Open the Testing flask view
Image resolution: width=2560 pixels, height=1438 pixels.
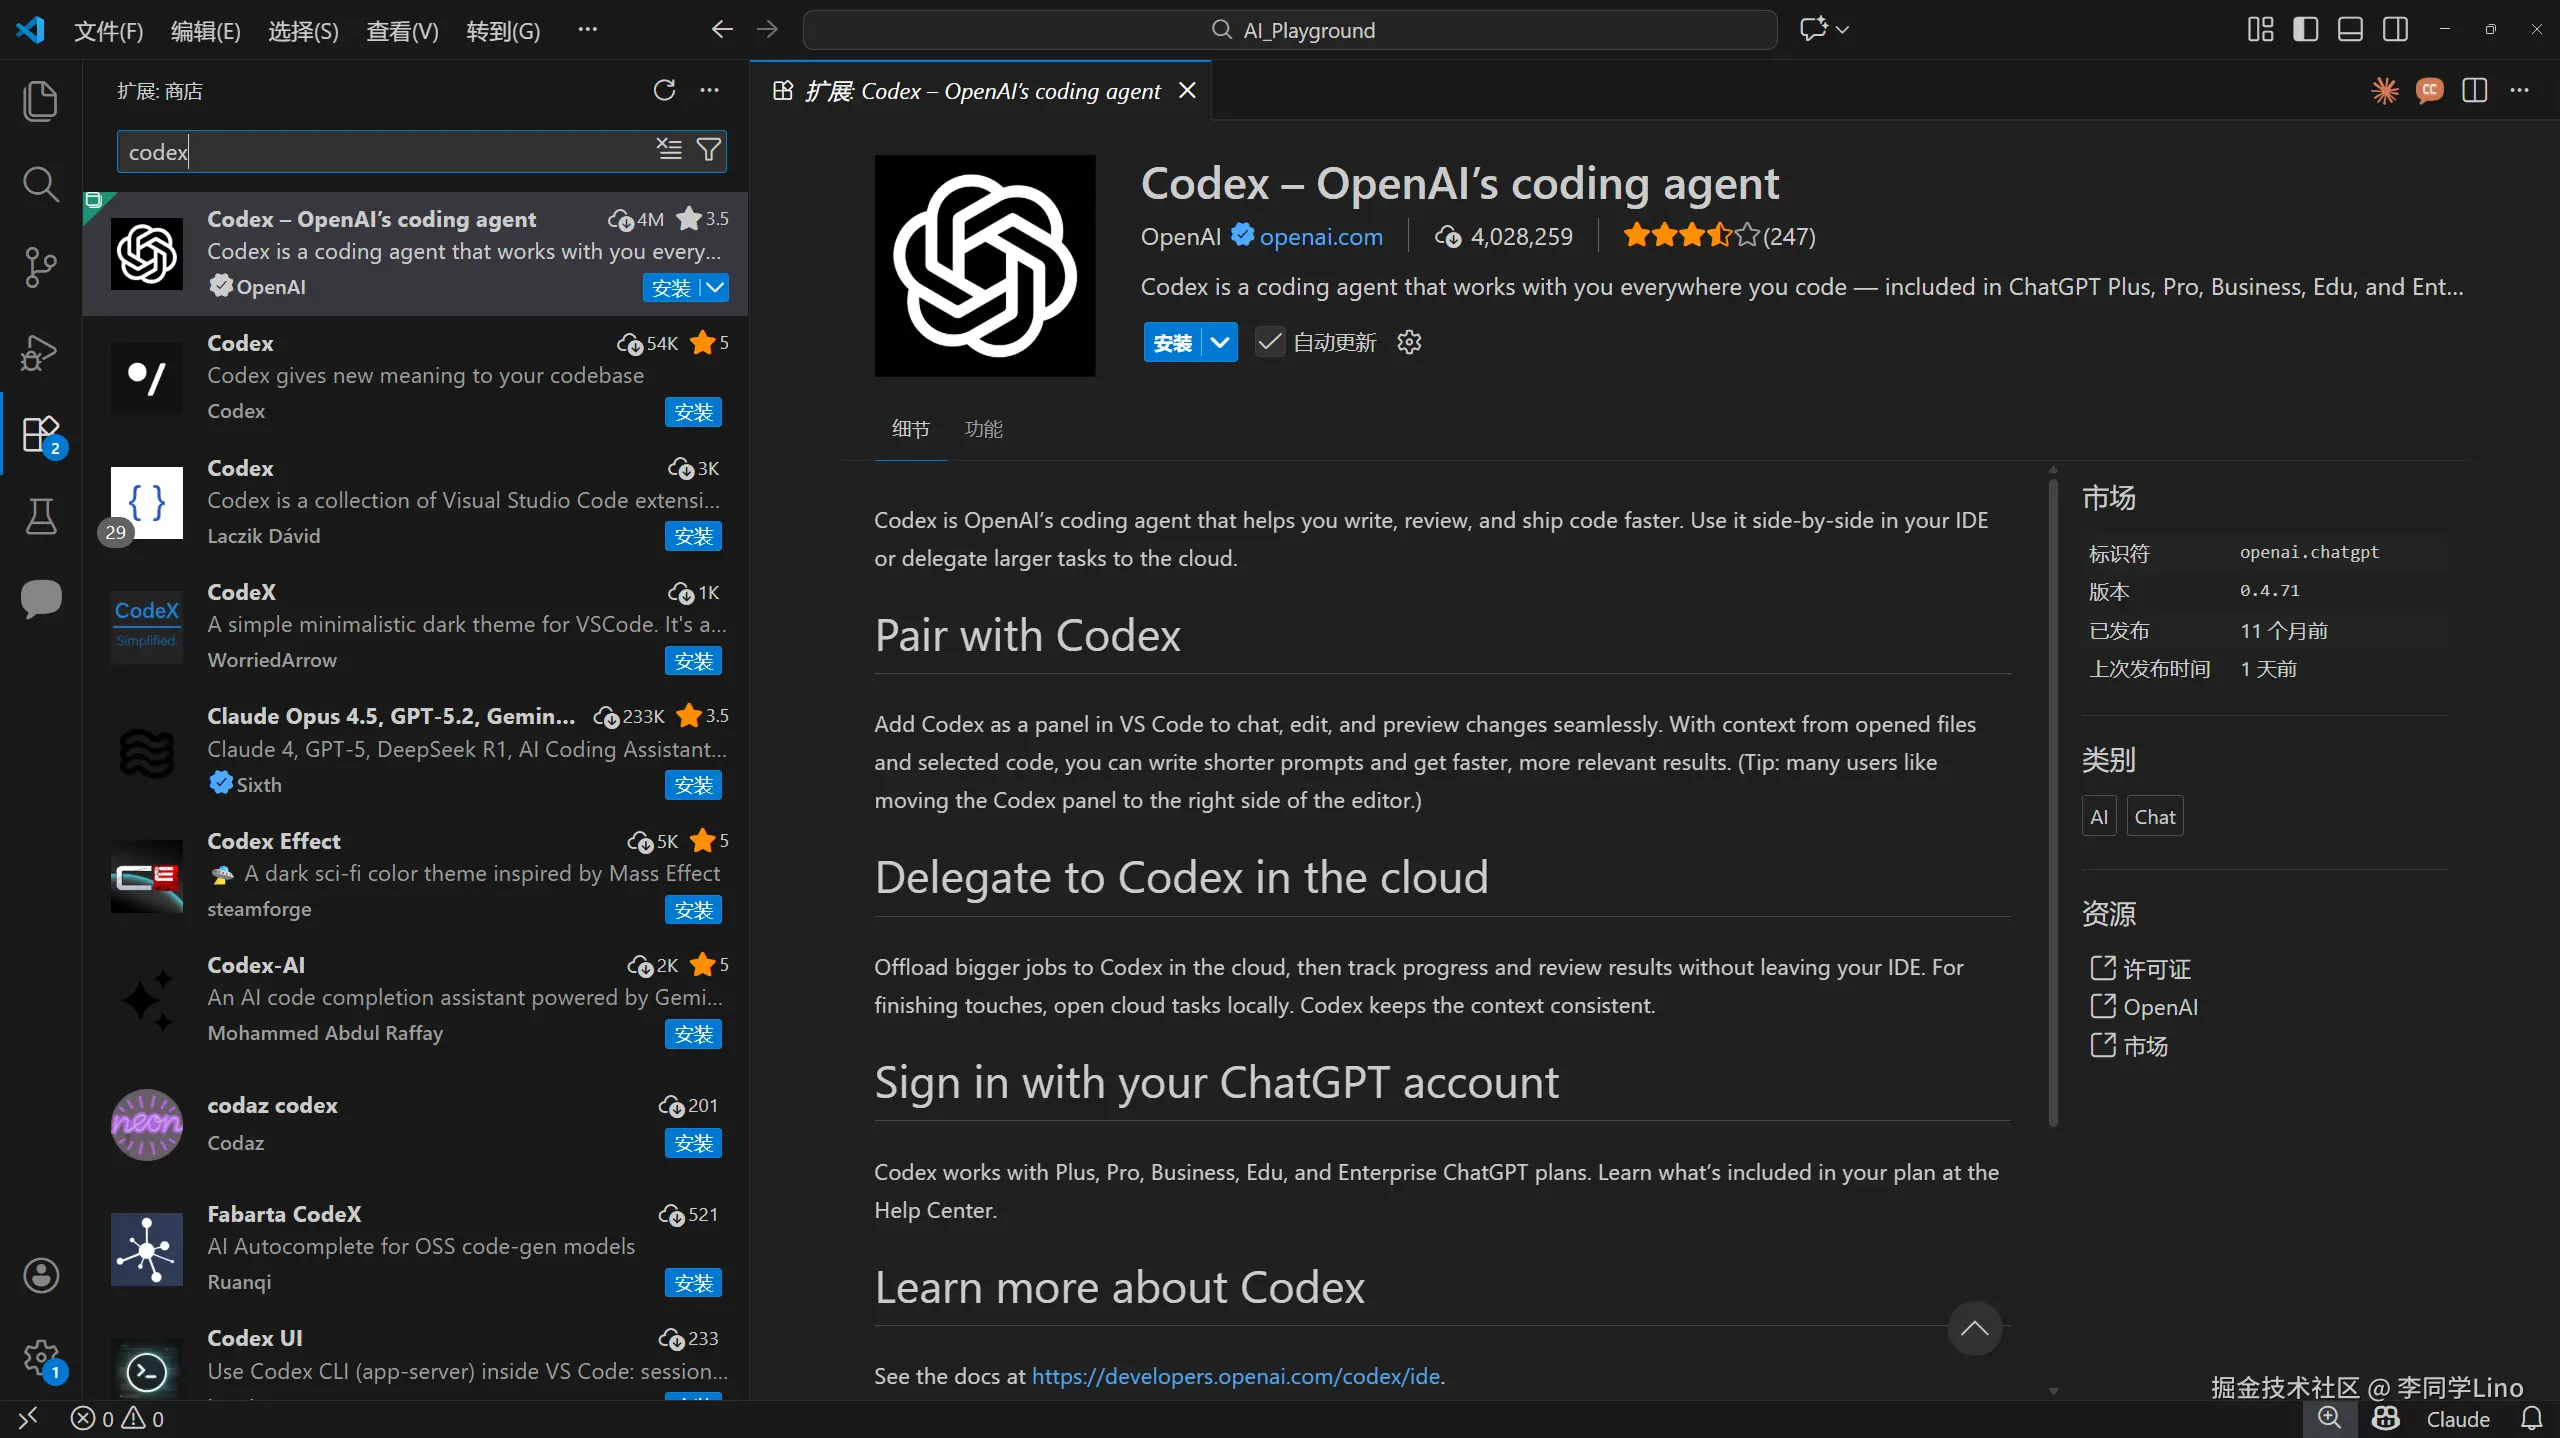click(x=40, y=516)
